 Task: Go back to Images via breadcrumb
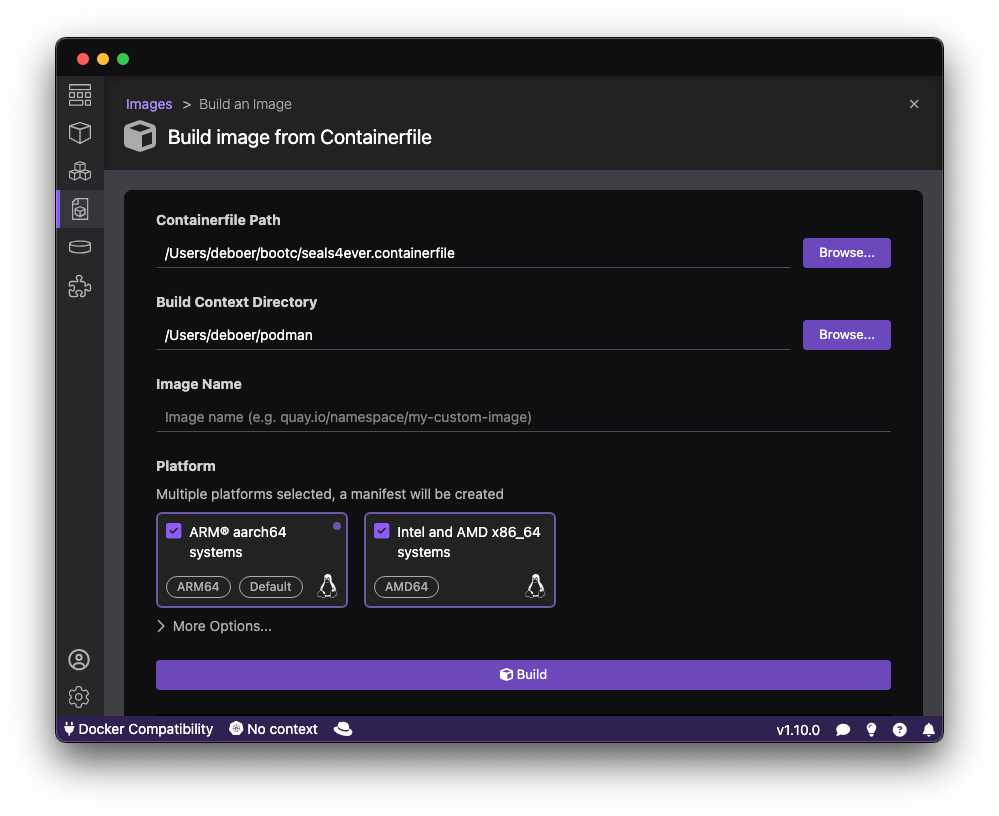coord(148,104)
